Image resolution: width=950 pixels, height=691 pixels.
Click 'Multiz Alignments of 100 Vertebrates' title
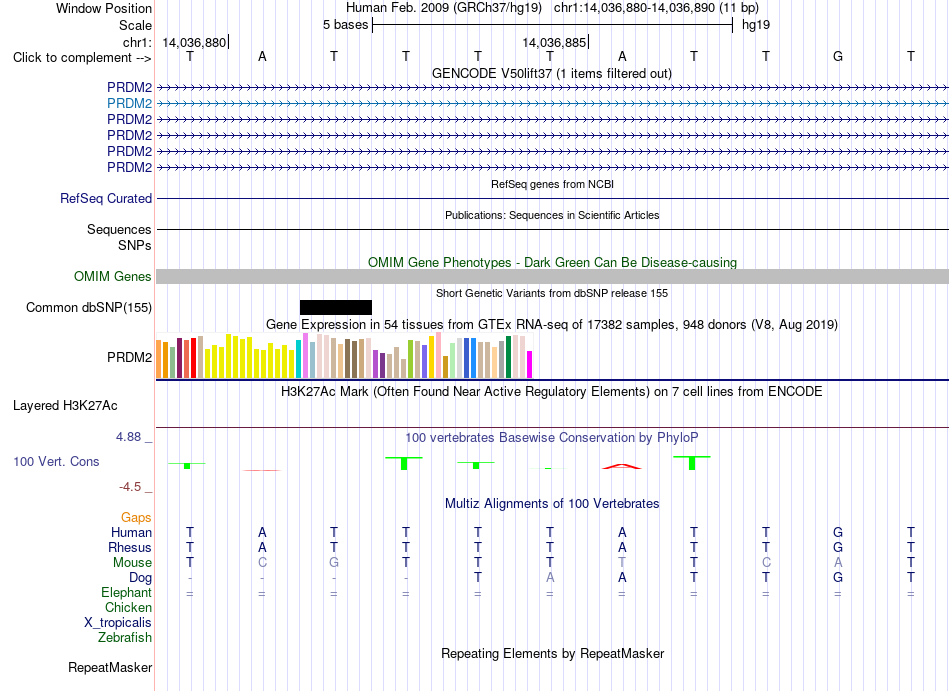click(552, 504)
